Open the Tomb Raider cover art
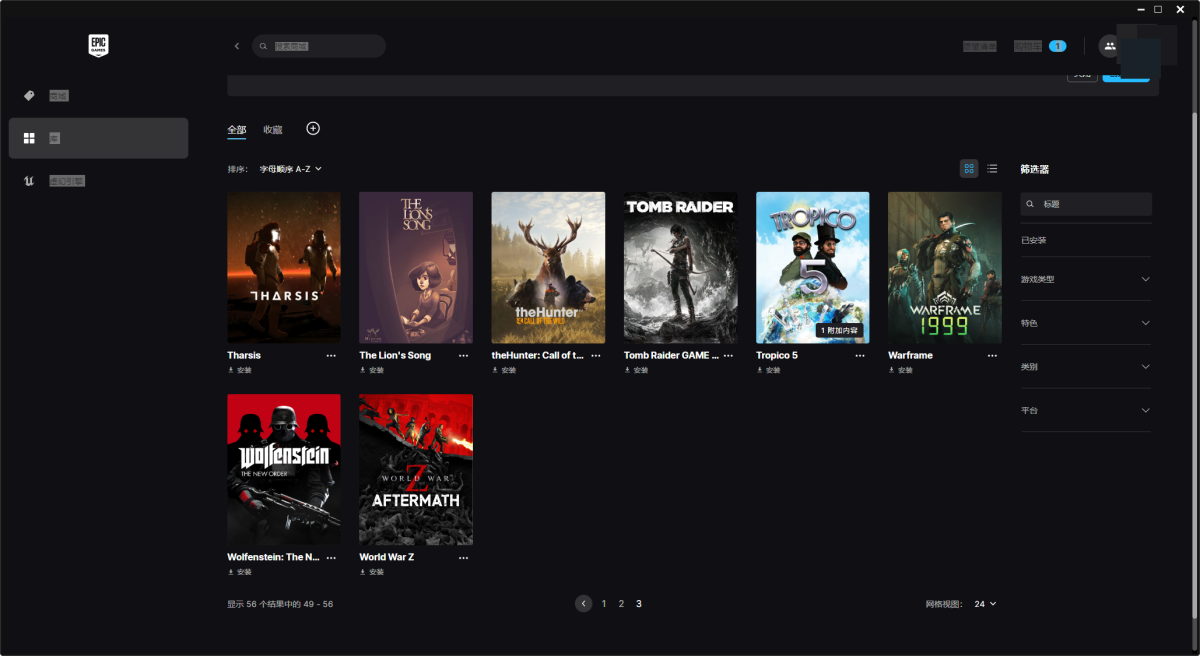 (681, 267)
